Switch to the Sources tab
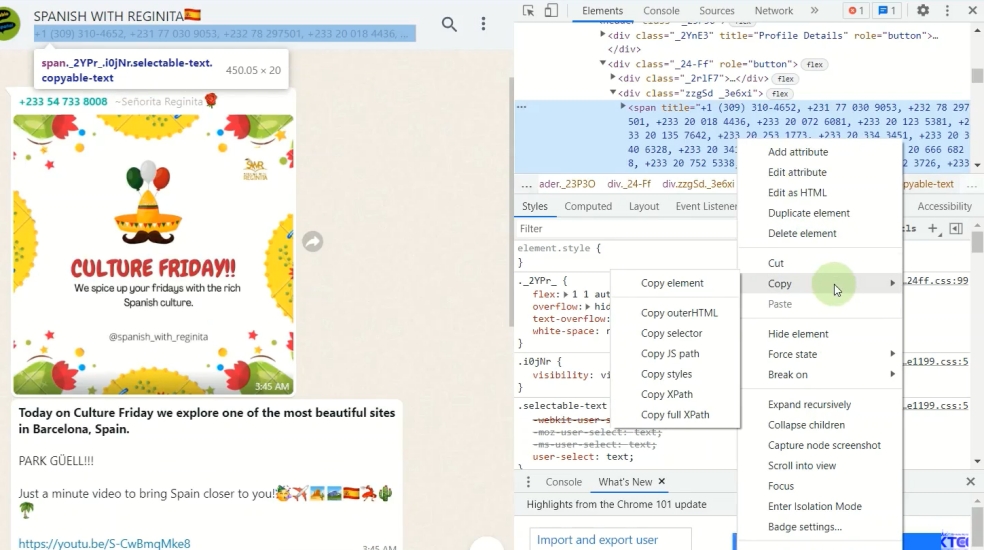Viewport: 984px width, 550px height. pyautogui.click(x=717, y=11)
